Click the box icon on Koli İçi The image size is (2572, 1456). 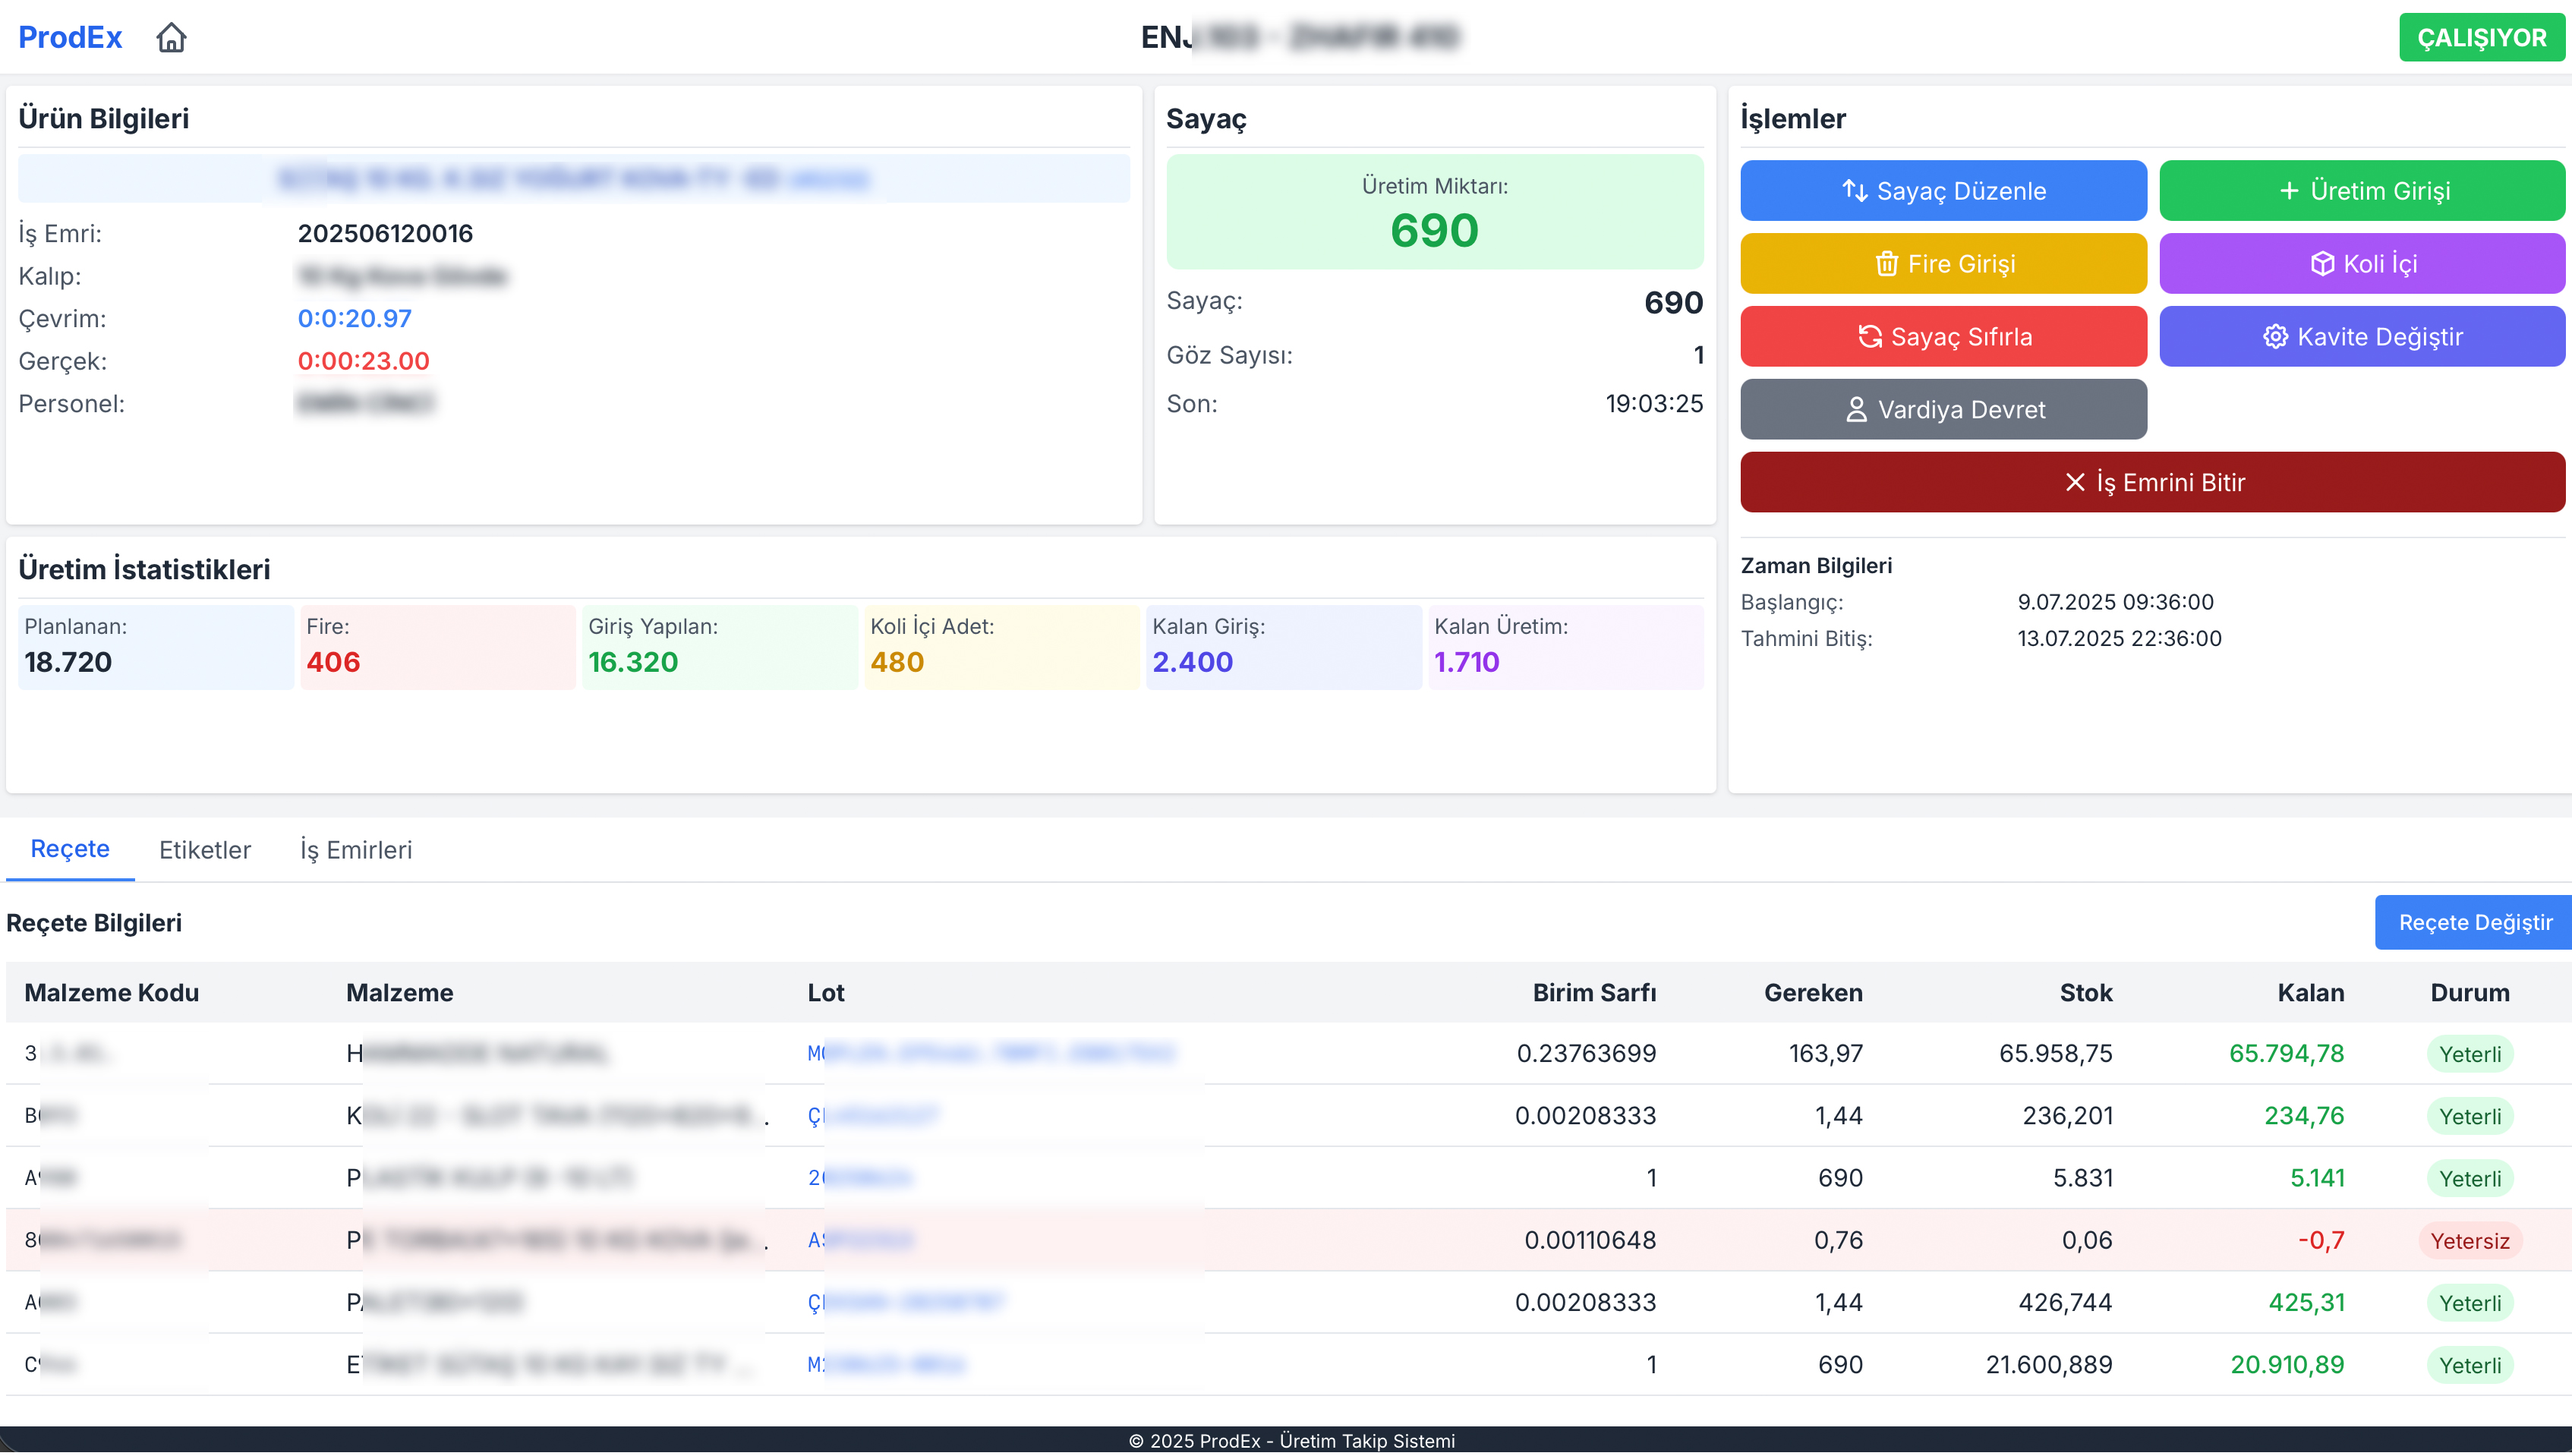point(2322,263)
